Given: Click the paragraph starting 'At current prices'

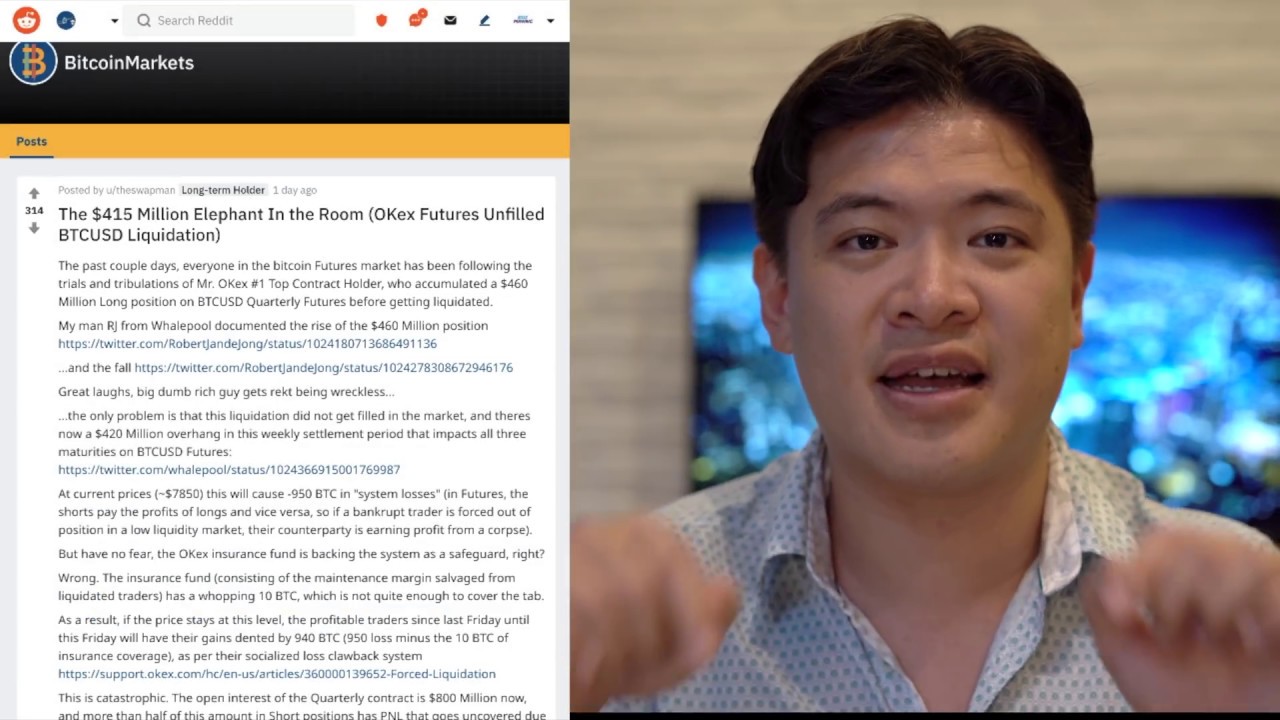Looking at the screenshot, I should 295,511.
